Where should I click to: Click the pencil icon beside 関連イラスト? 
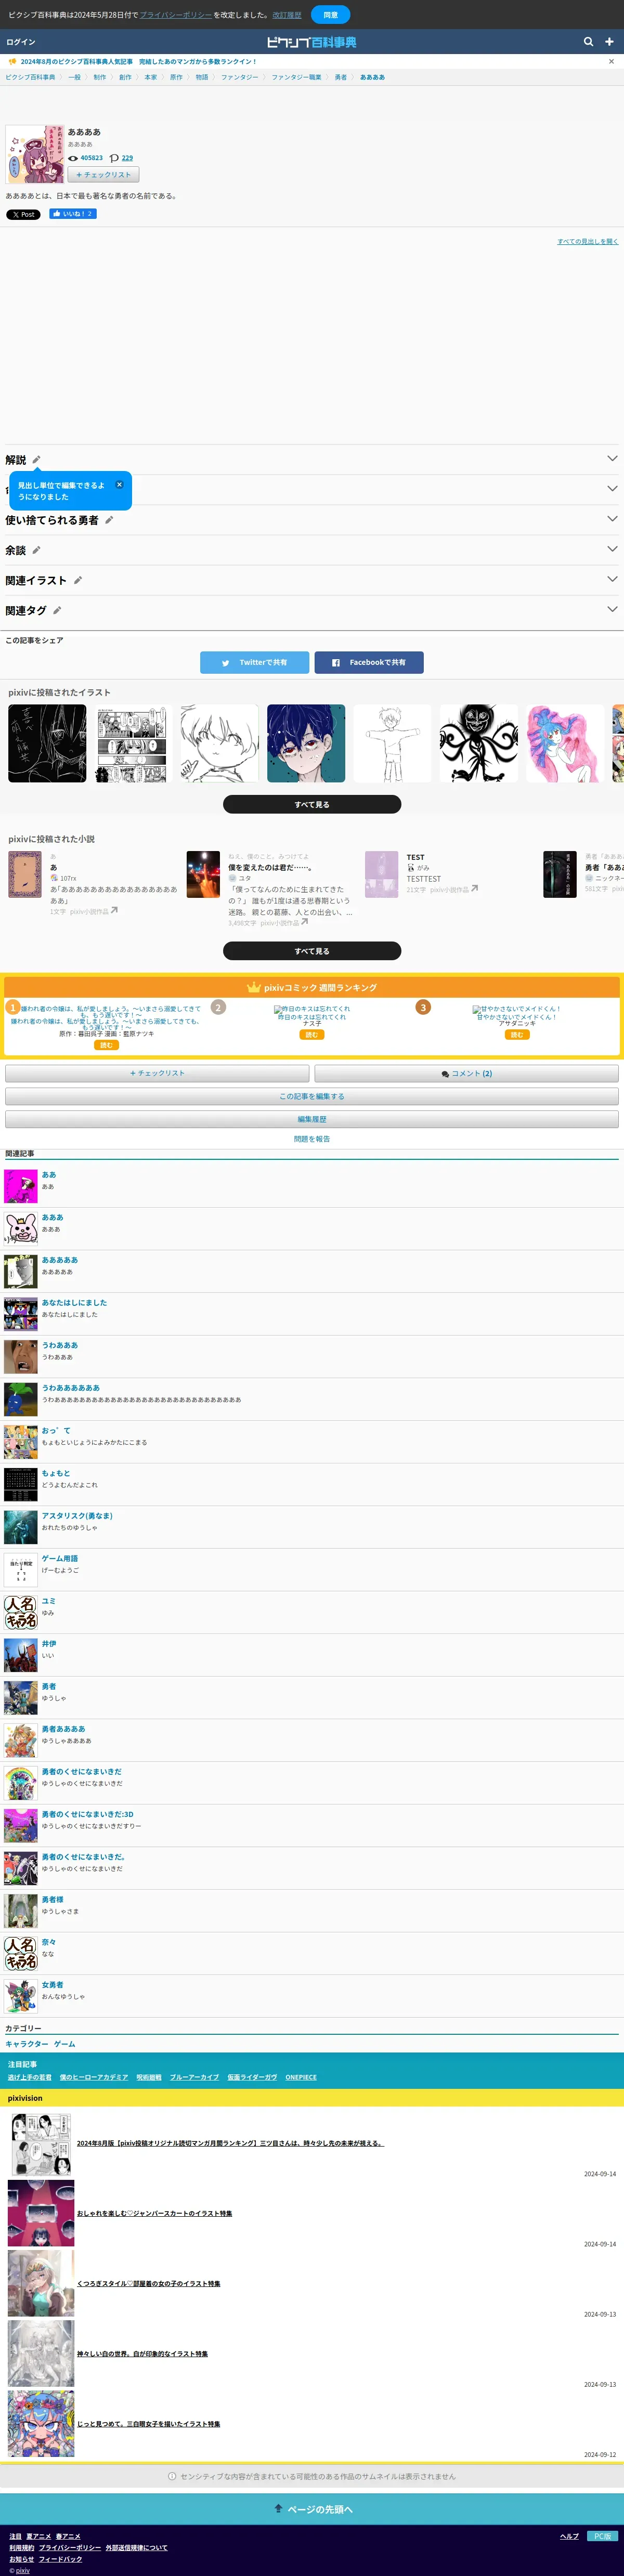point(77,580)
